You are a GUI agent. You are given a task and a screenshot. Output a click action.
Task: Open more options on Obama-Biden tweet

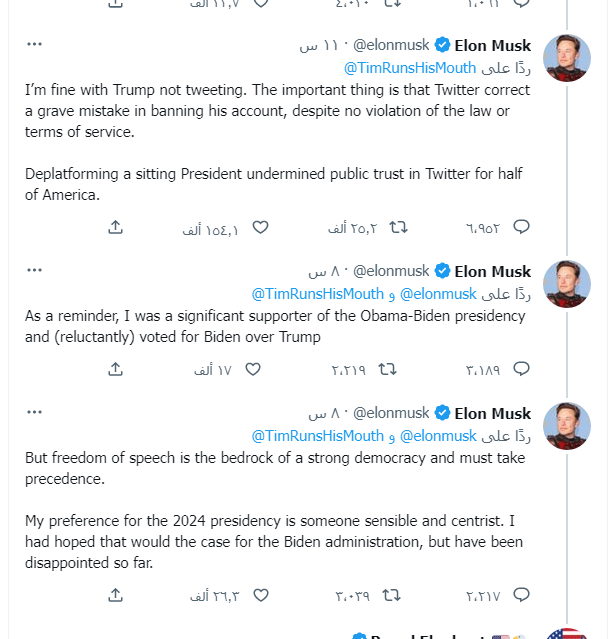point(35,271)
